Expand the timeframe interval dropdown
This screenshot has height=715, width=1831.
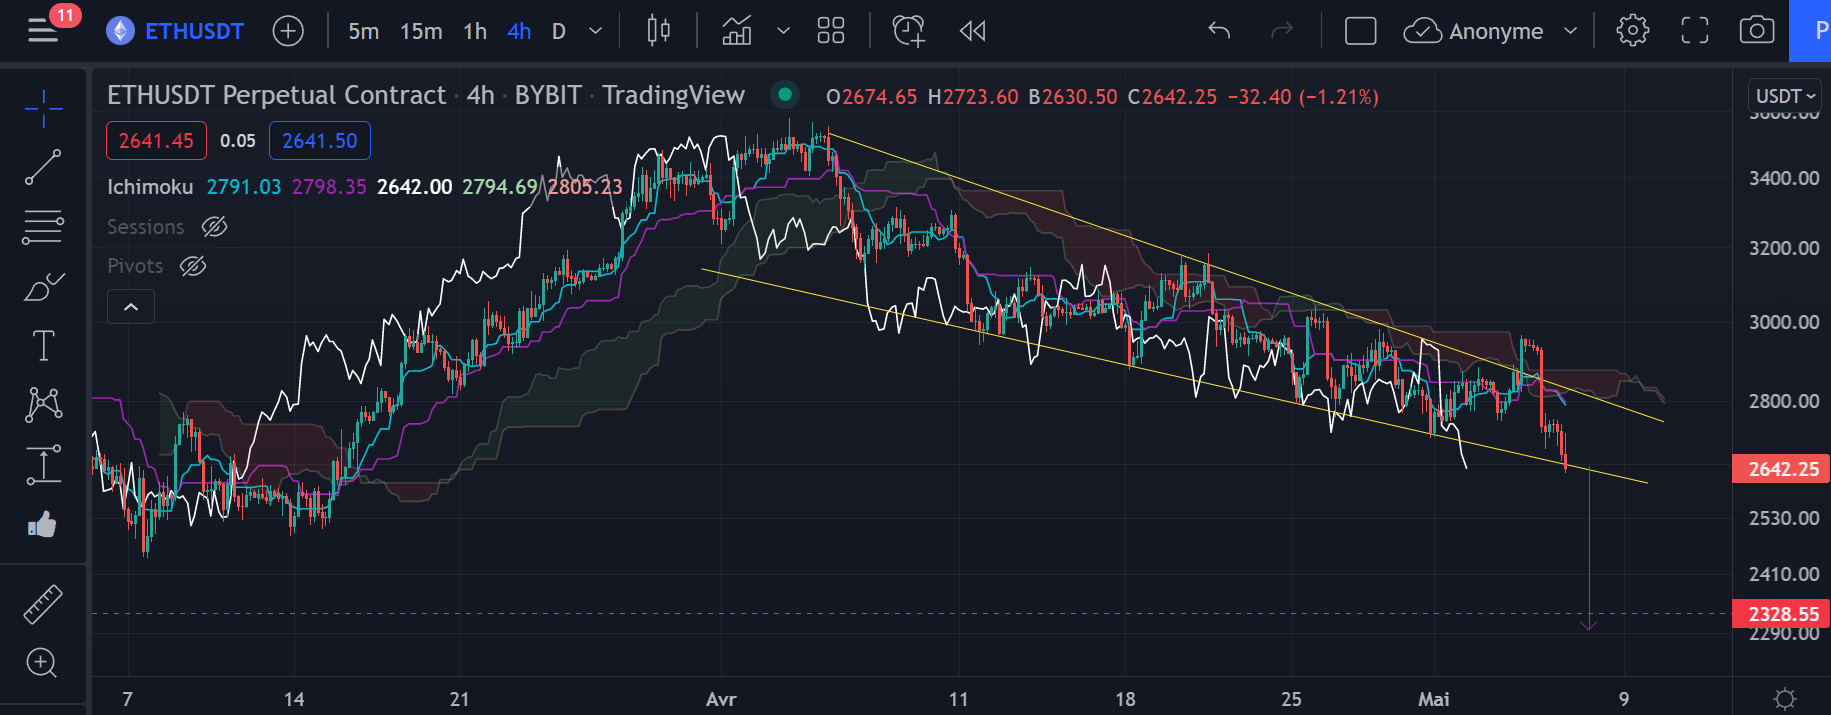click(596, 31)
